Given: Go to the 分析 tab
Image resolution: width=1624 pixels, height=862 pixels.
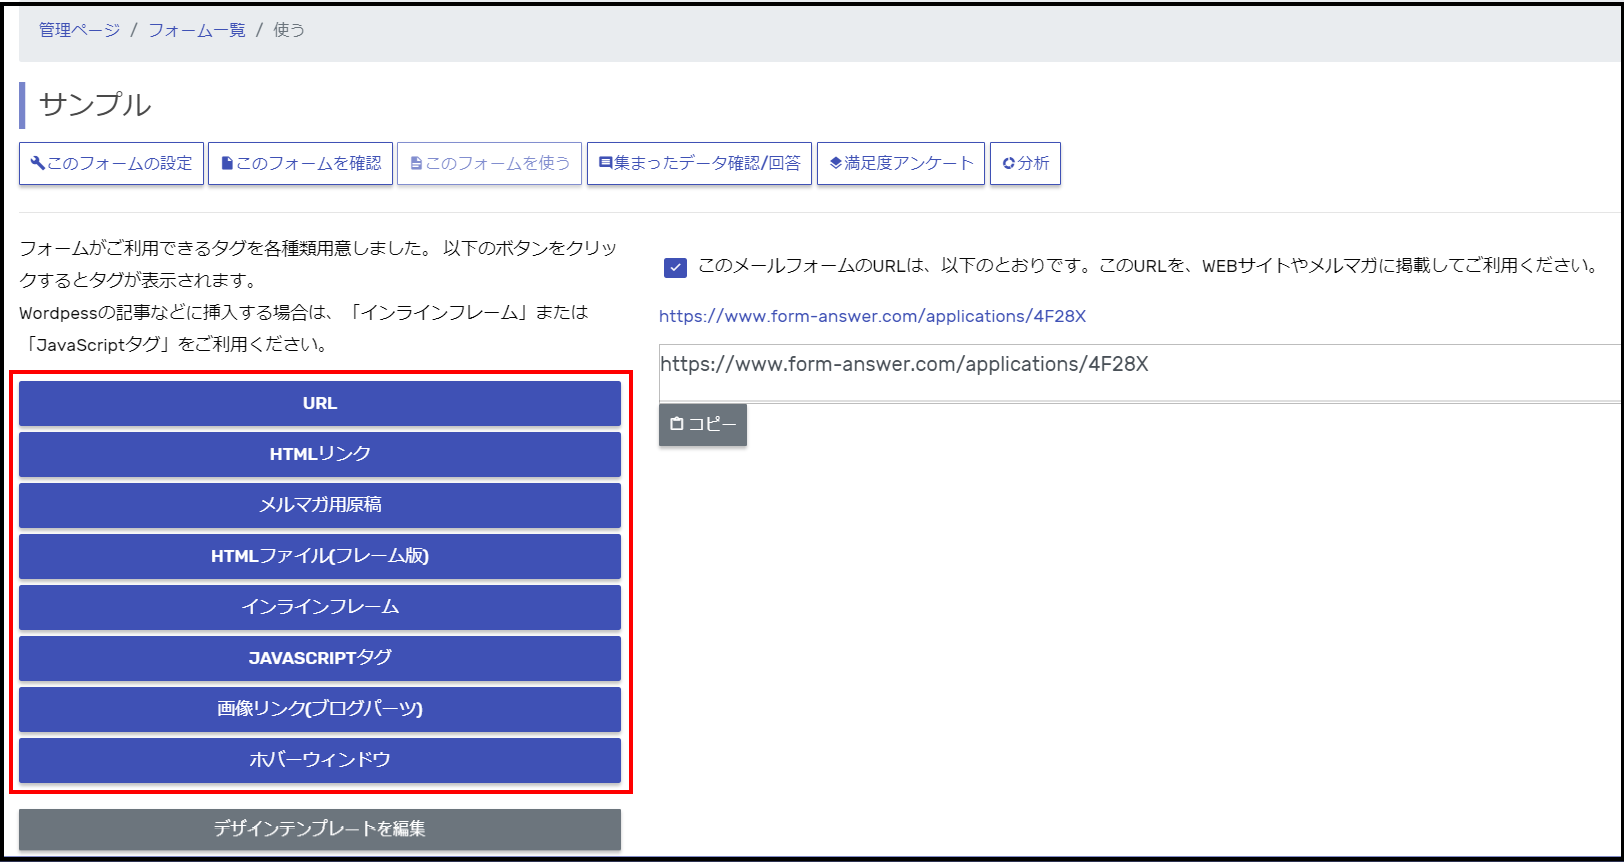Looking at the screenshot, I should point(1025,163).
